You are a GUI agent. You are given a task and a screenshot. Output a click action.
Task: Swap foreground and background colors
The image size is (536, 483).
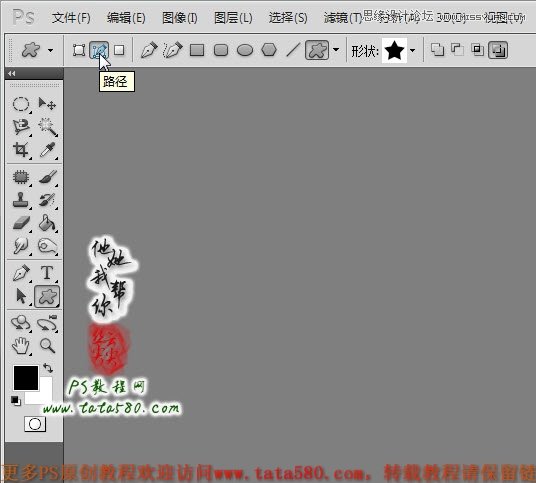coord(48,368)
